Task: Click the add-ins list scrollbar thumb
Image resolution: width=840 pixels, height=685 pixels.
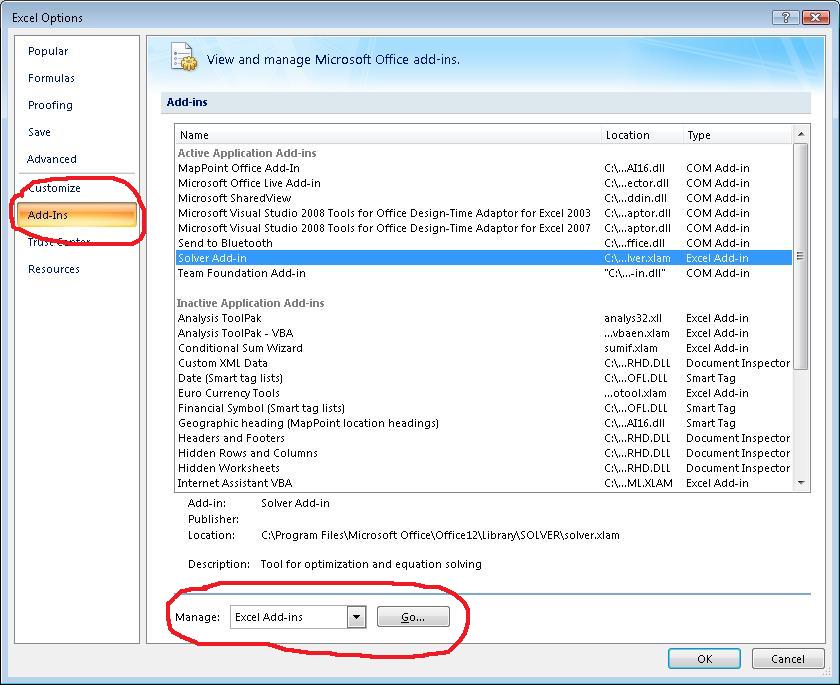Action: click(801, 256)
